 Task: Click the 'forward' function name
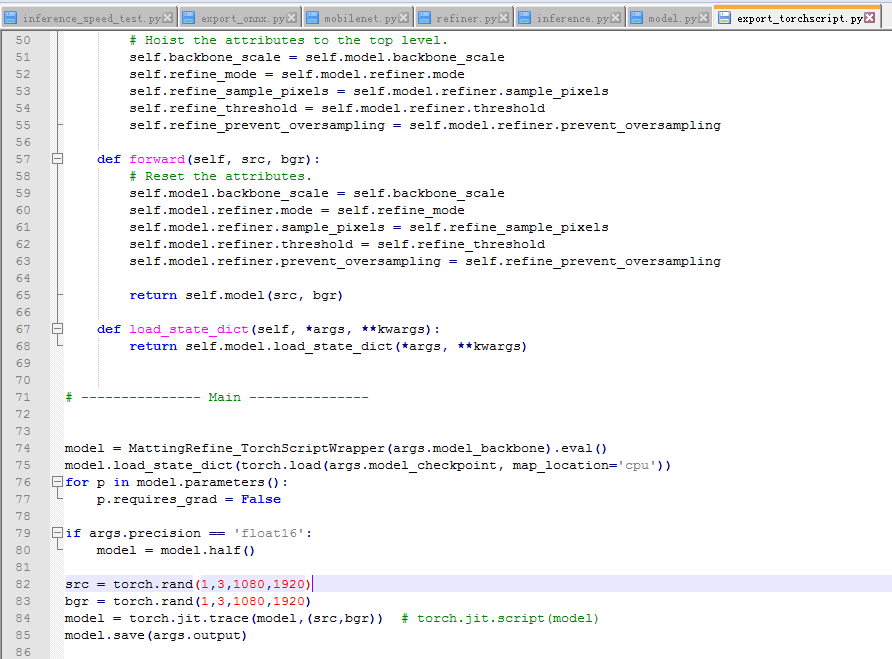pyautogui.click(x=157, y=159)
